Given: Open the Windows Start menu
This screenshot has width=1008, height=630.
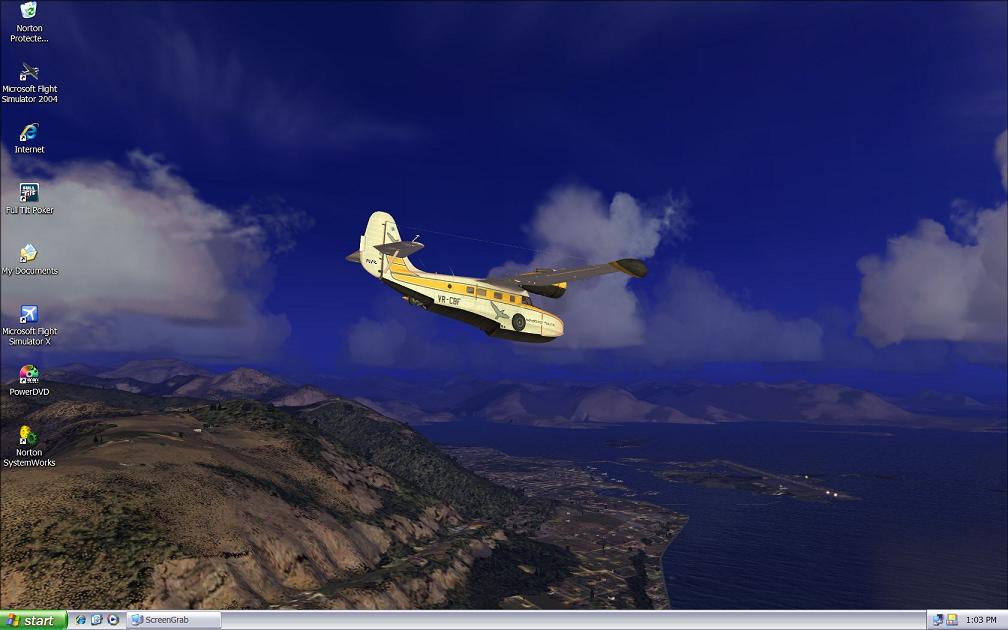Looking at the screenshot, I should (x=33, y=620).
